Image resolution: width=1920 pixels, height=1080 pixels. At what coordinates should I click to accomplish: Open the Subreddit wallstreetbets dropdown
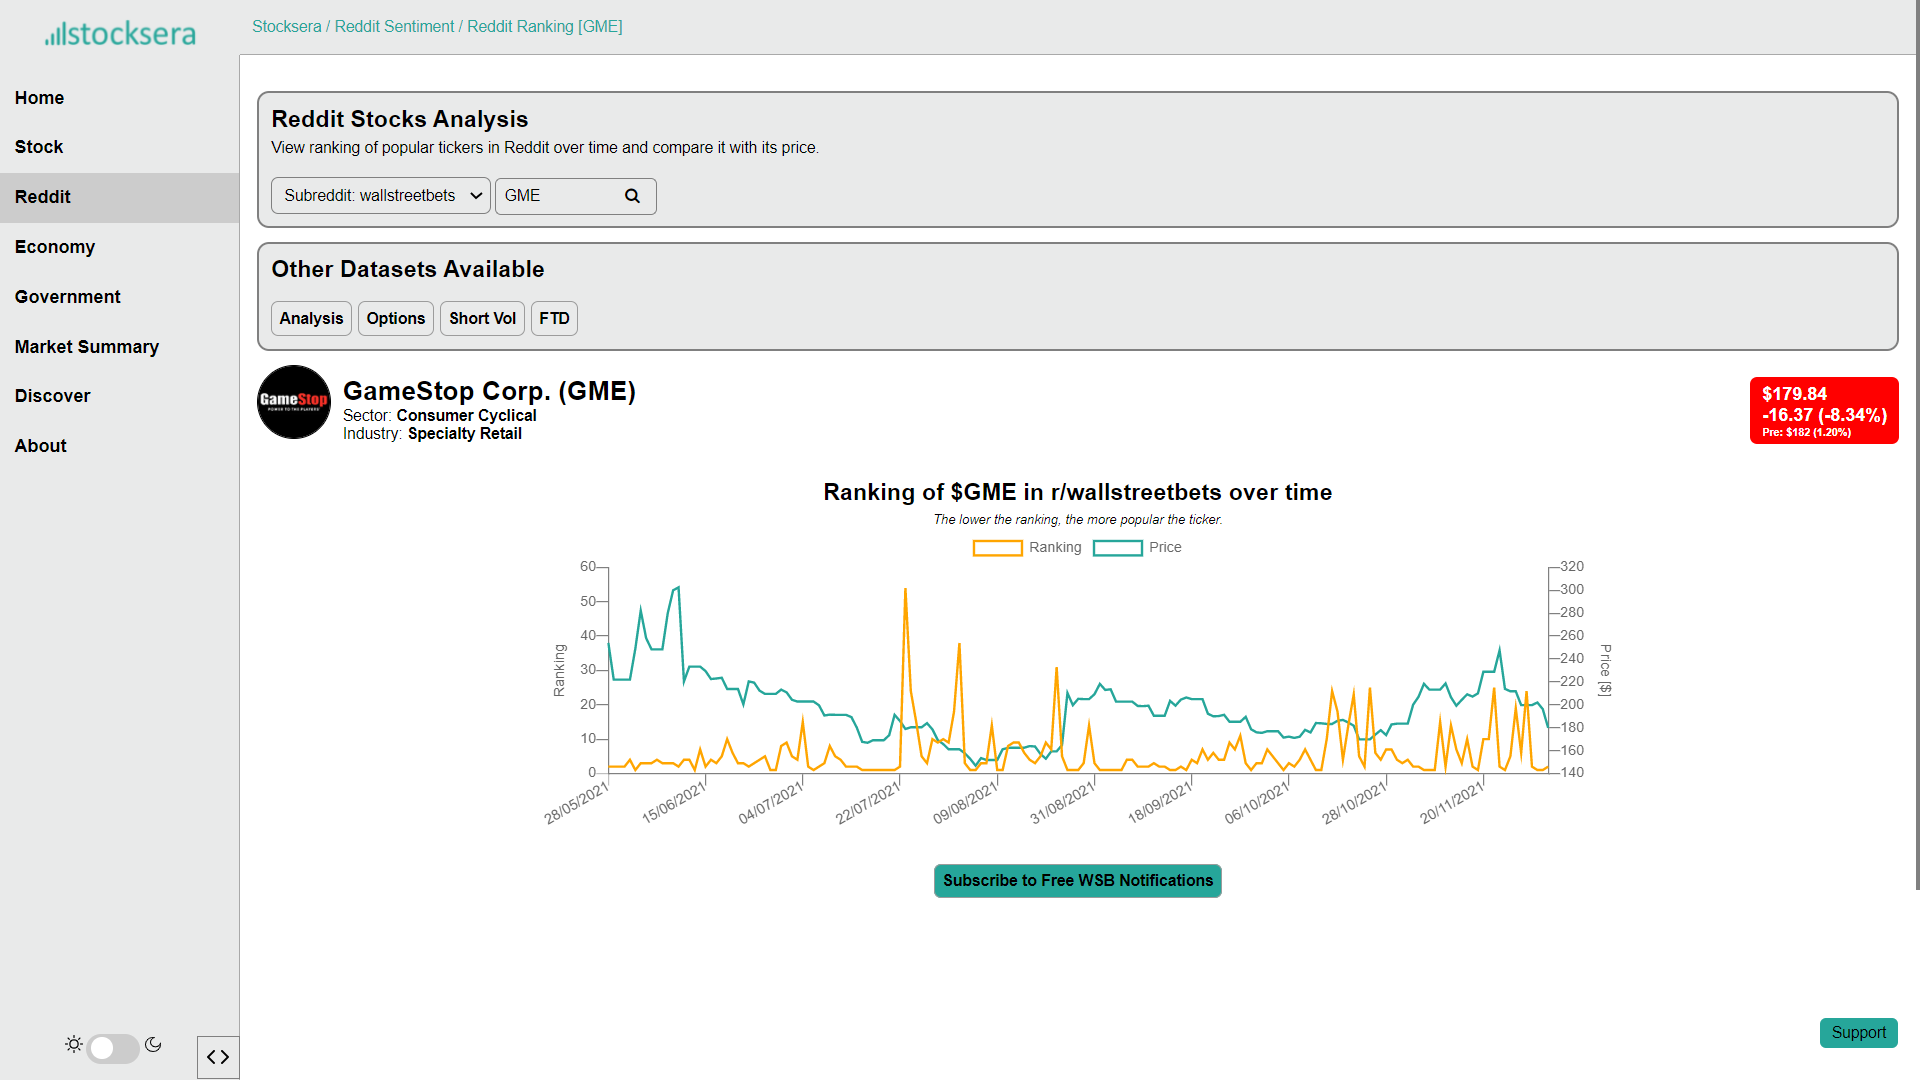pos(380,196)
